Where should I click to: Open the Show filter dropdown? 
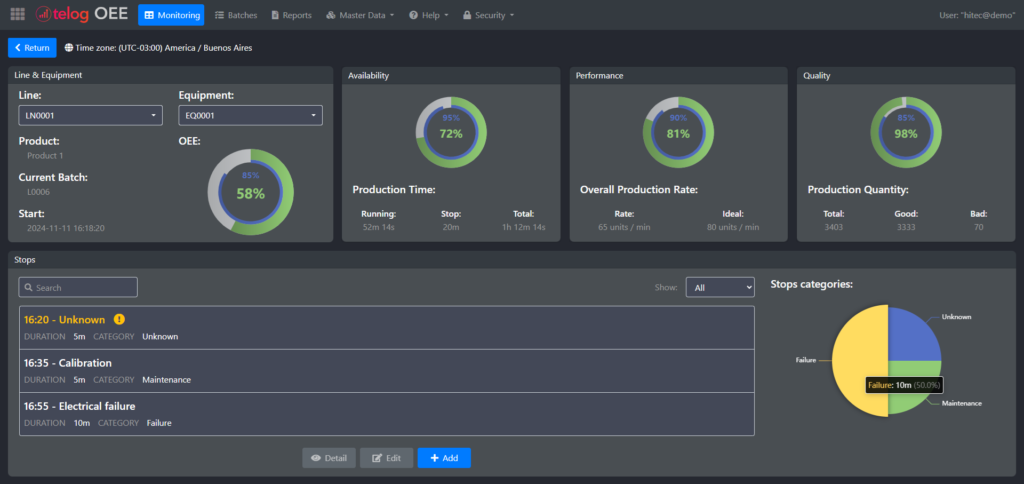(x=719, y=288)
